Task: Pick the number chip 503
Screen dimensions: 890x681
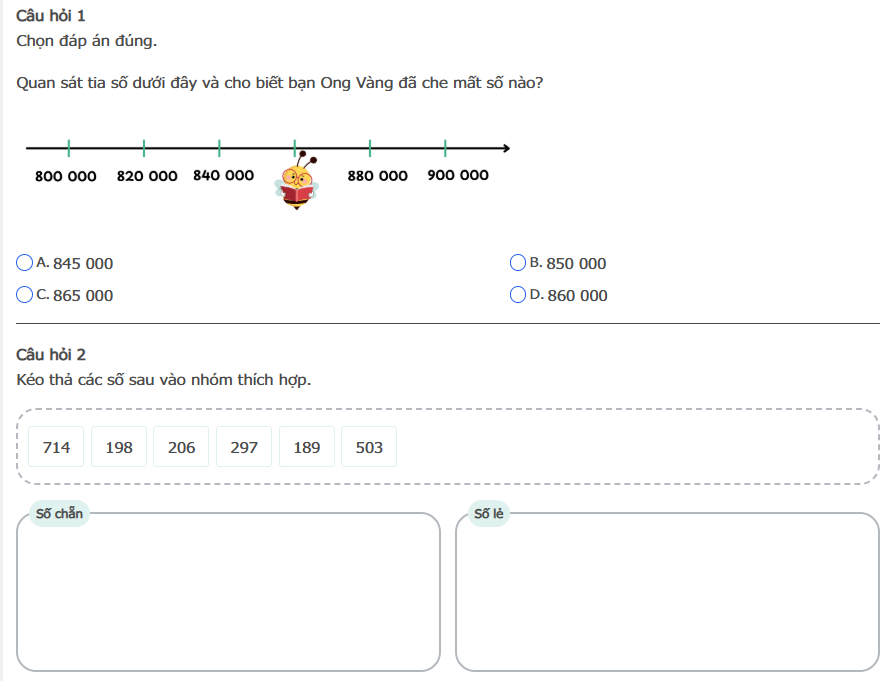Action: coord(369,447)
